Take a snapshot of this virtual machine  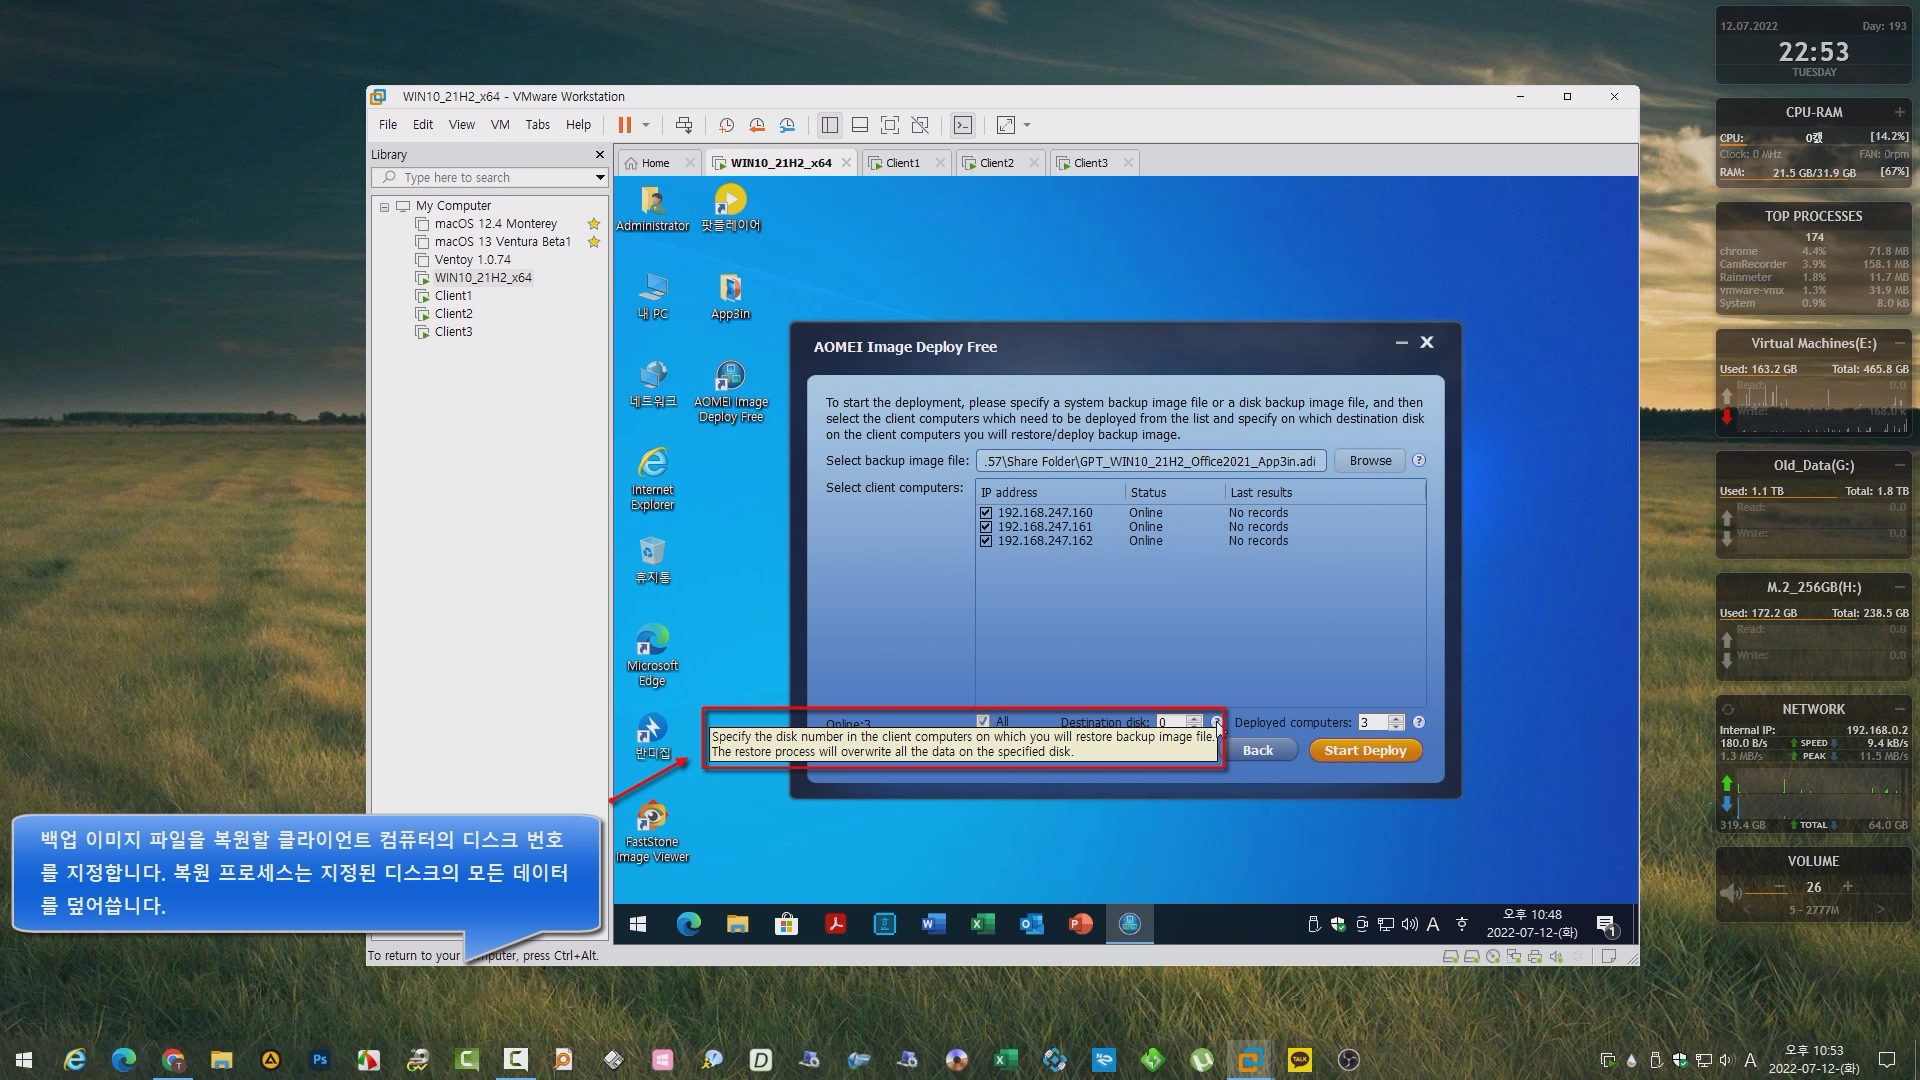(727, 125)
